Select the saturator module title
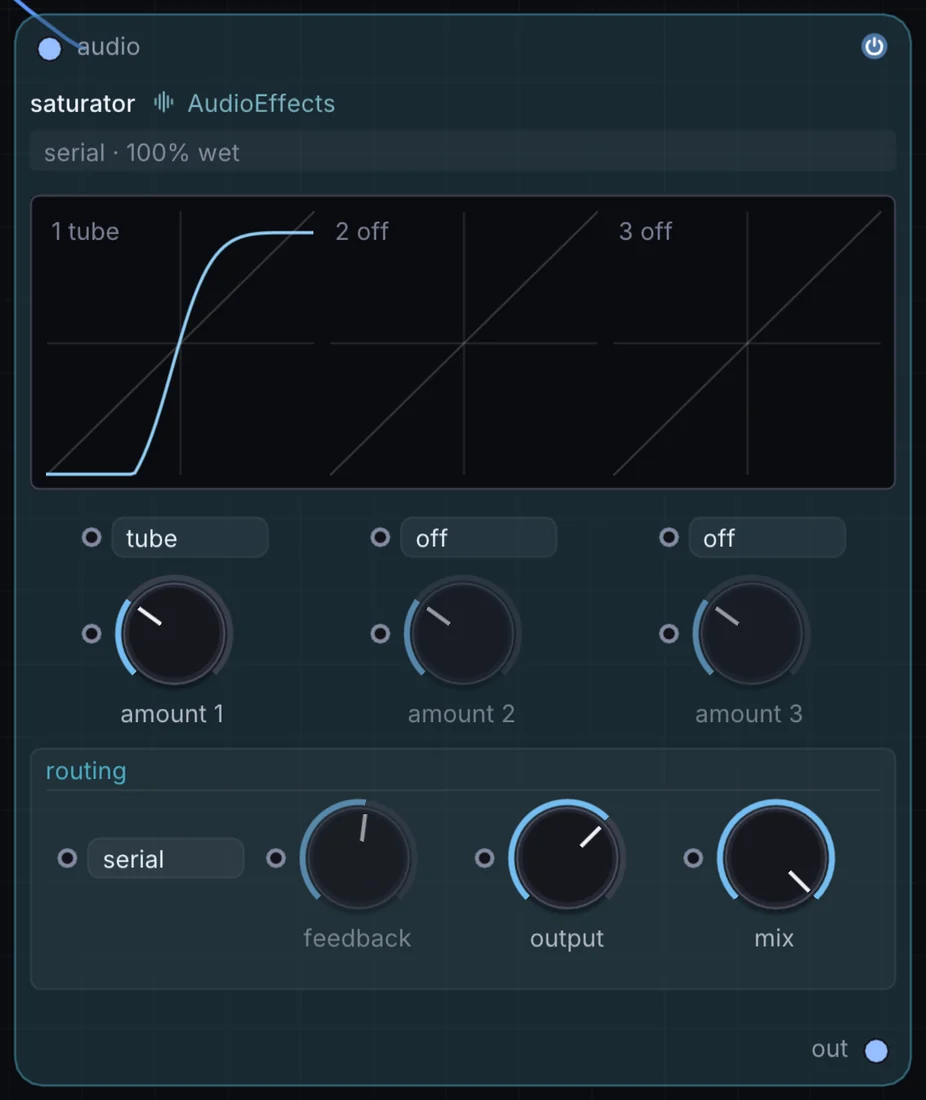The height and width of the screenshot is (1100, 926). click(x=82, y=104)
